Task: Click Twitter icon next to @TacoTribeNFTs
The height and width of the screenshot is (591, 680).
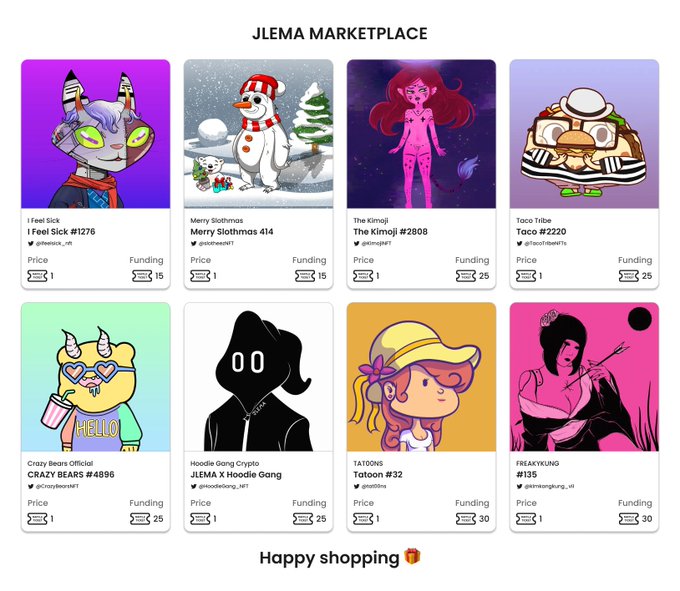Action: click(519, 244)
